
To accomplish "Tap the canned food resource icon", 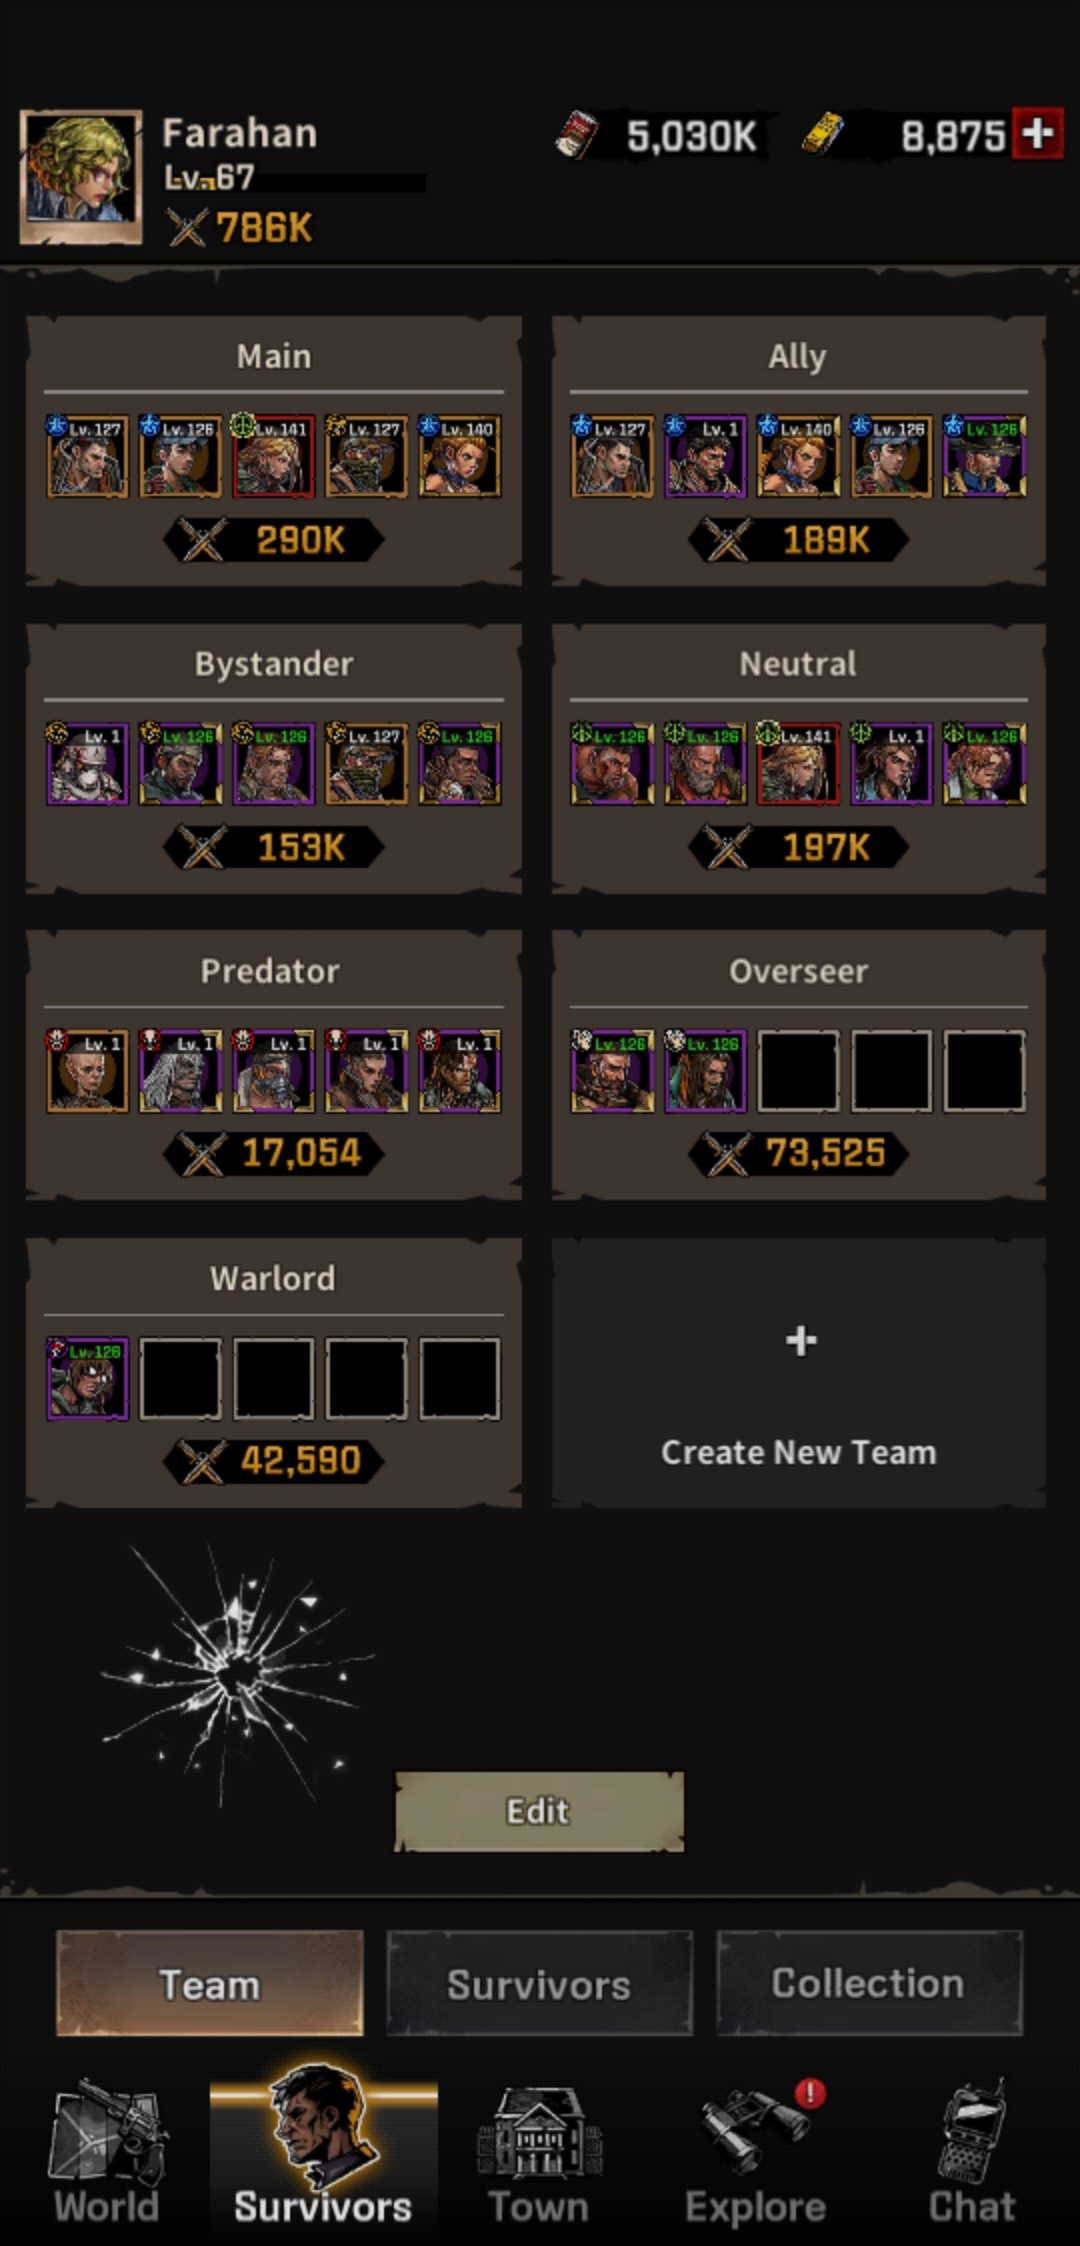I will 576,135.
